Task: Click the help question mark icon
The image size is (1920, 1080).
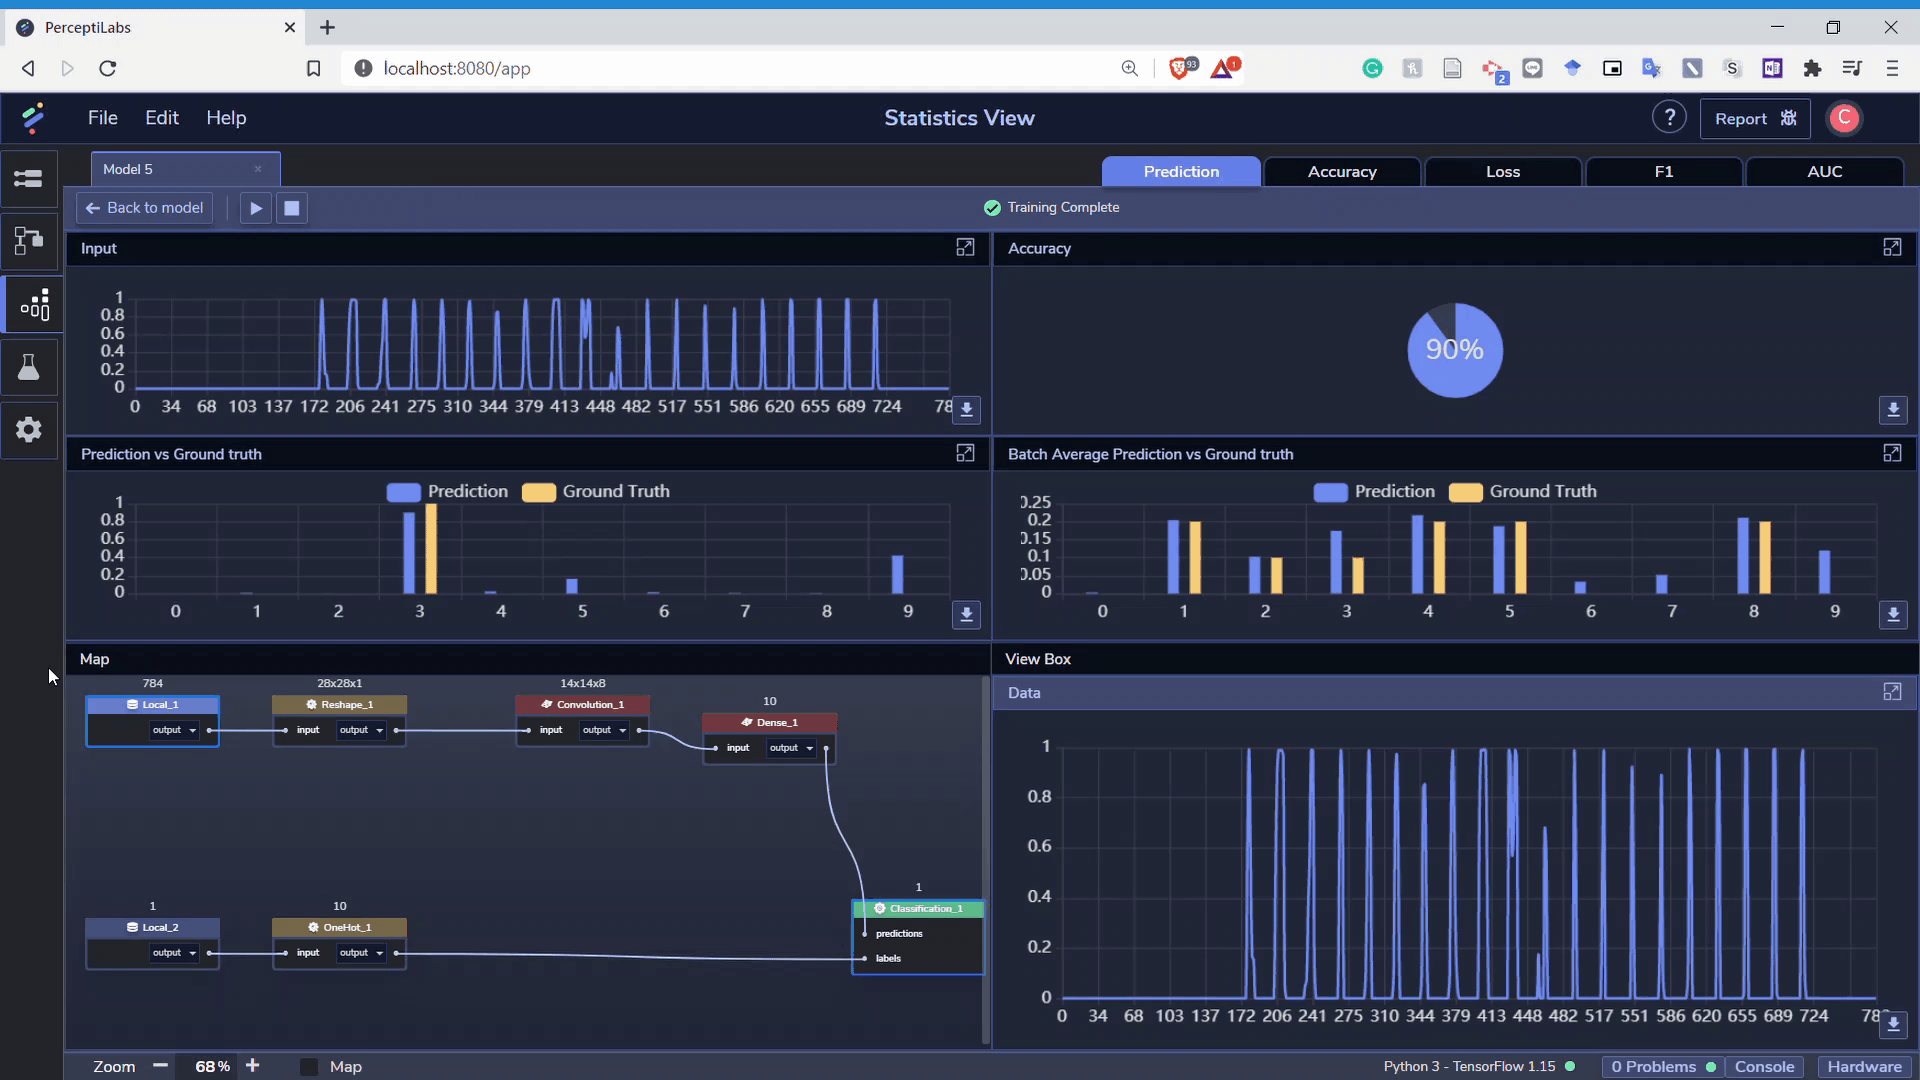Action: 1668,118
